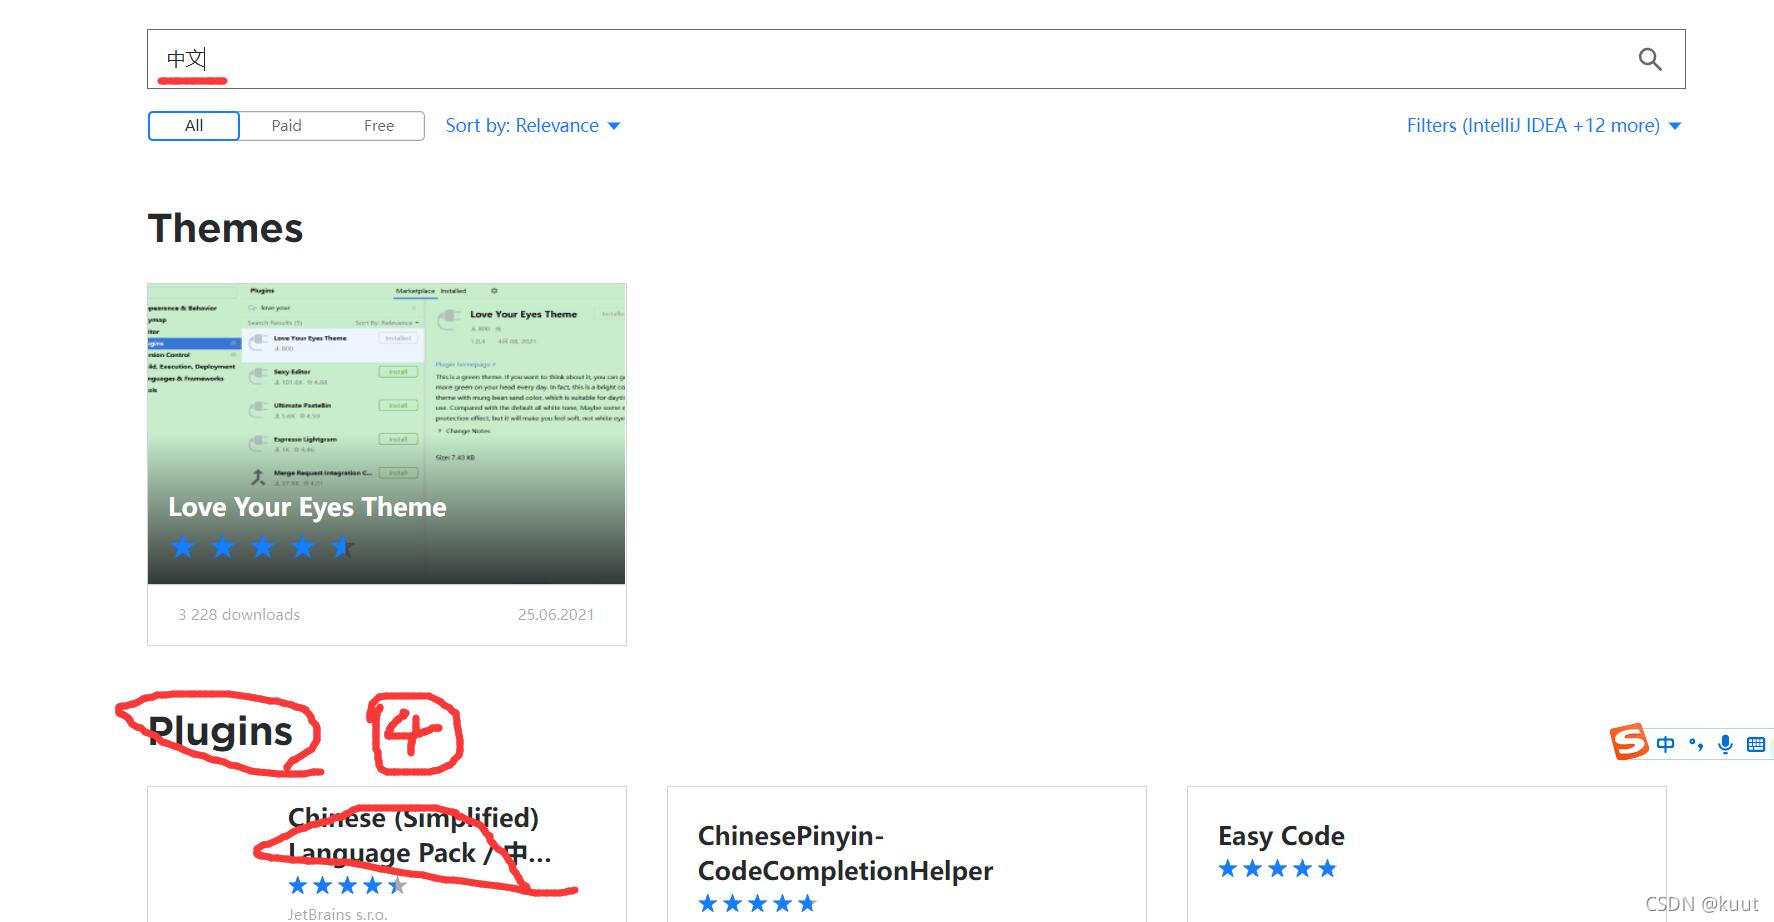Click the JetBrains s.r.o. vendor text
This screenshot has width=1774, height=922.
(x=337, y=914)
